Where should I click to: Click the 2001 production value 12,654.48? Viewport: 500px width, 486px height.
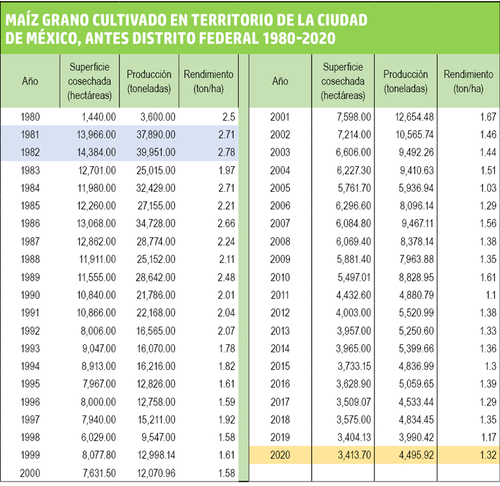(x=414, y=117)
